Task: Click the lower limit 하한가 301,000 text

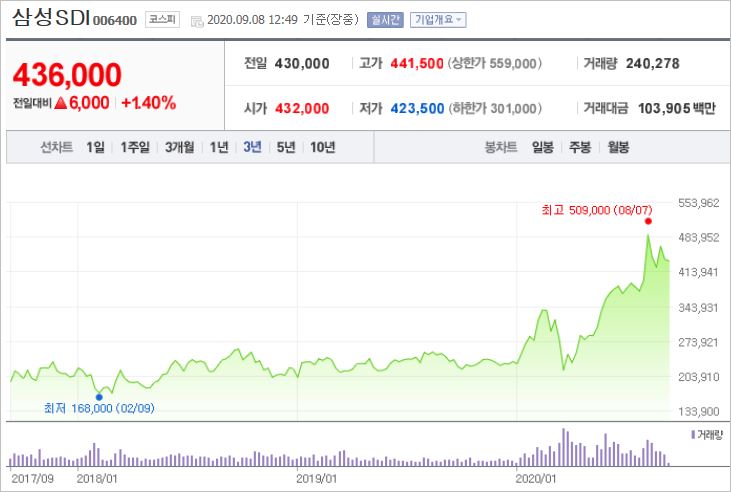Action: [x=495, y=109]
